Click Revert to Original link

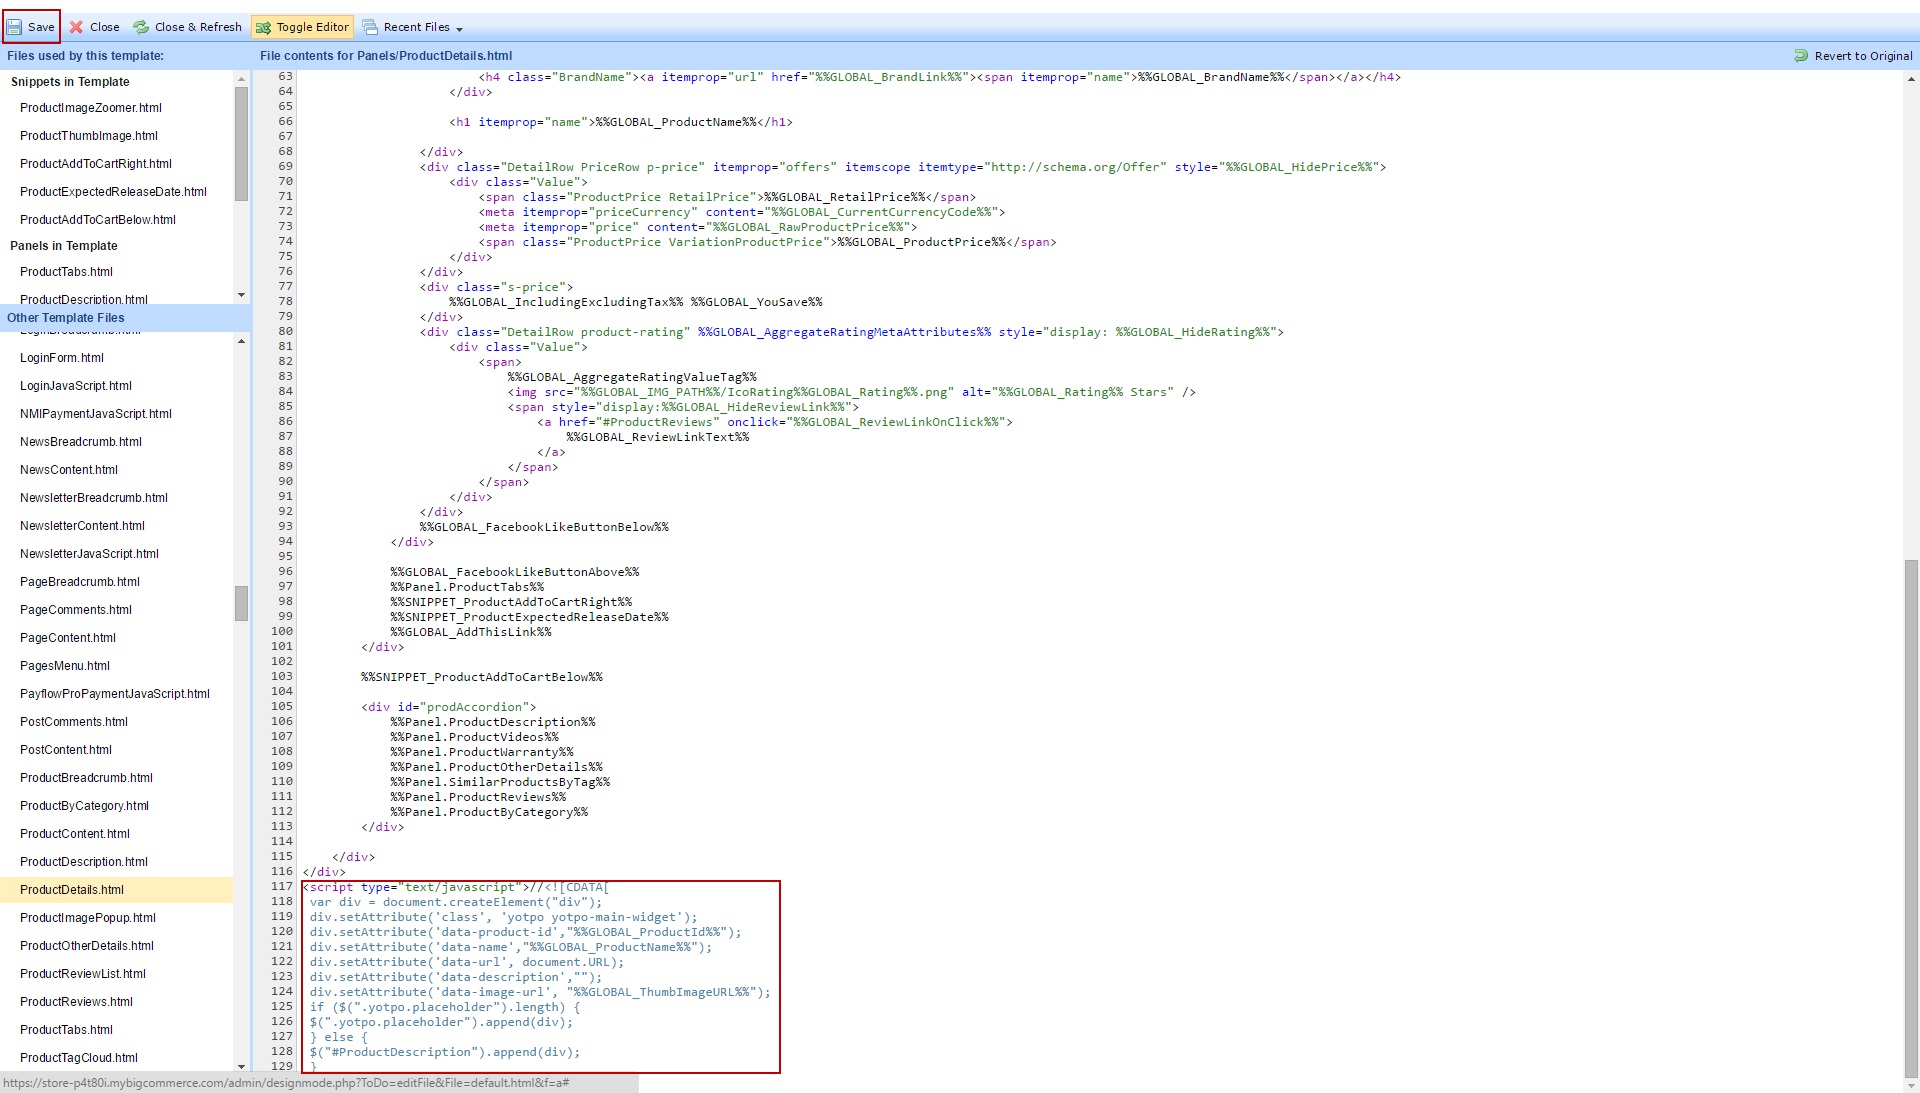[x=1863, y=56]
